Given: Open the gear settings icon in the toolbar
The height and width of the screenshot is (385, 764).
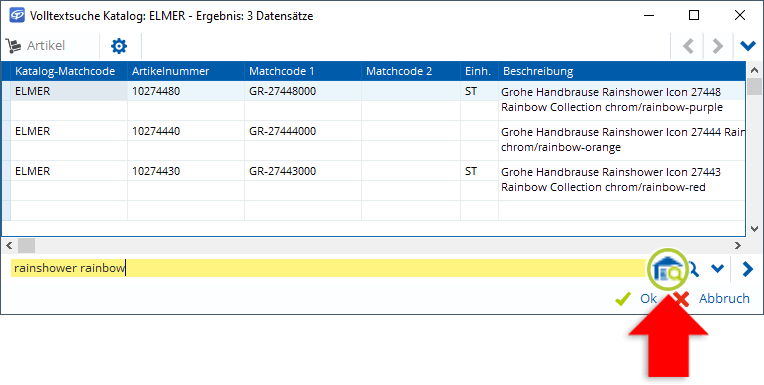Looking at the screenshot, I should 119,46.
